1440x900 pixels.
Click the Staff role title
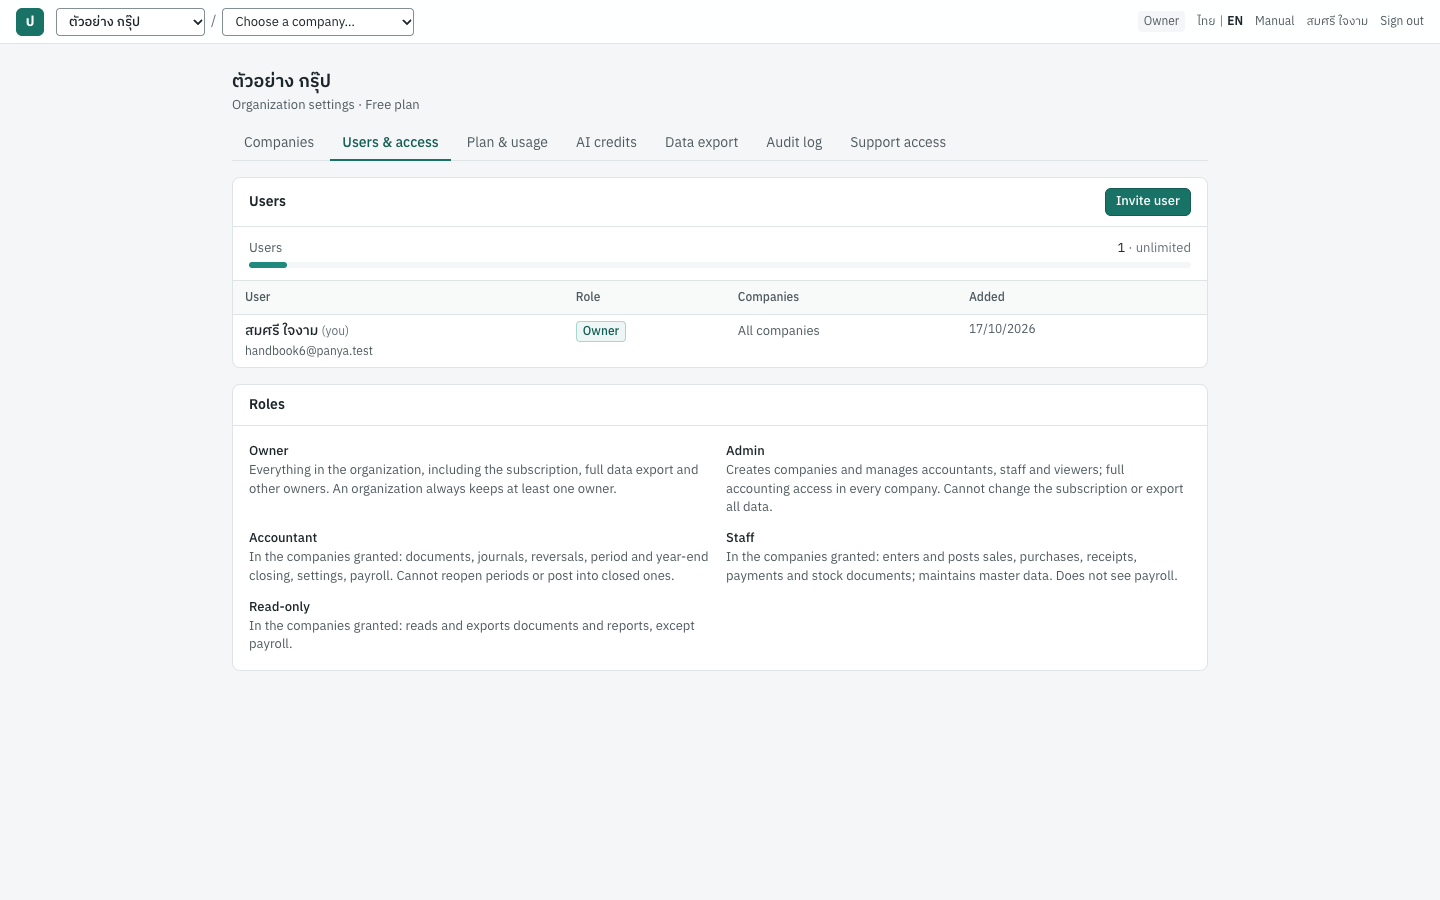pyautogui.click(x=740, y=538)
